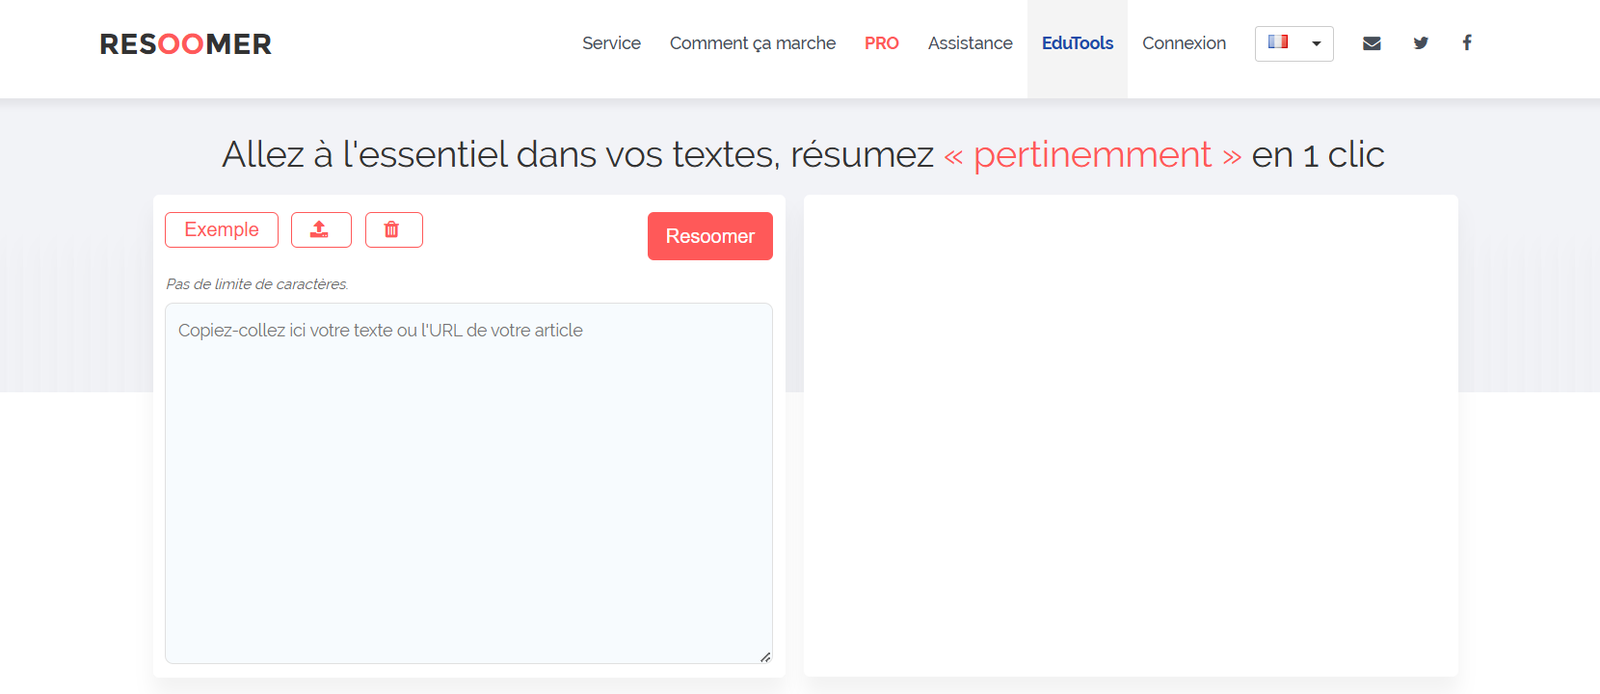Click the empty summary output panel
This screenshot has width=1600, height=694.
click(1130, 435)
